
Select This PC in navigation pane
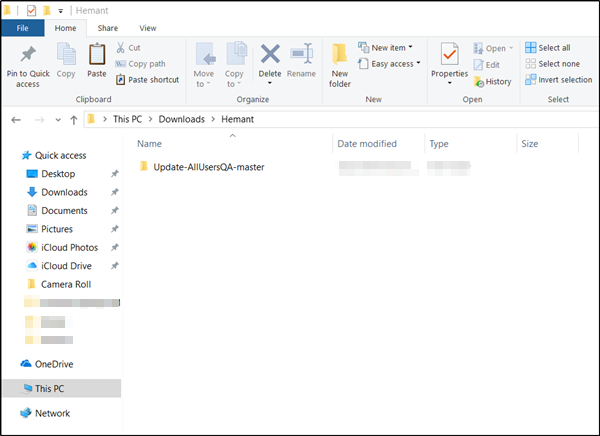click(x=62, y=388)
